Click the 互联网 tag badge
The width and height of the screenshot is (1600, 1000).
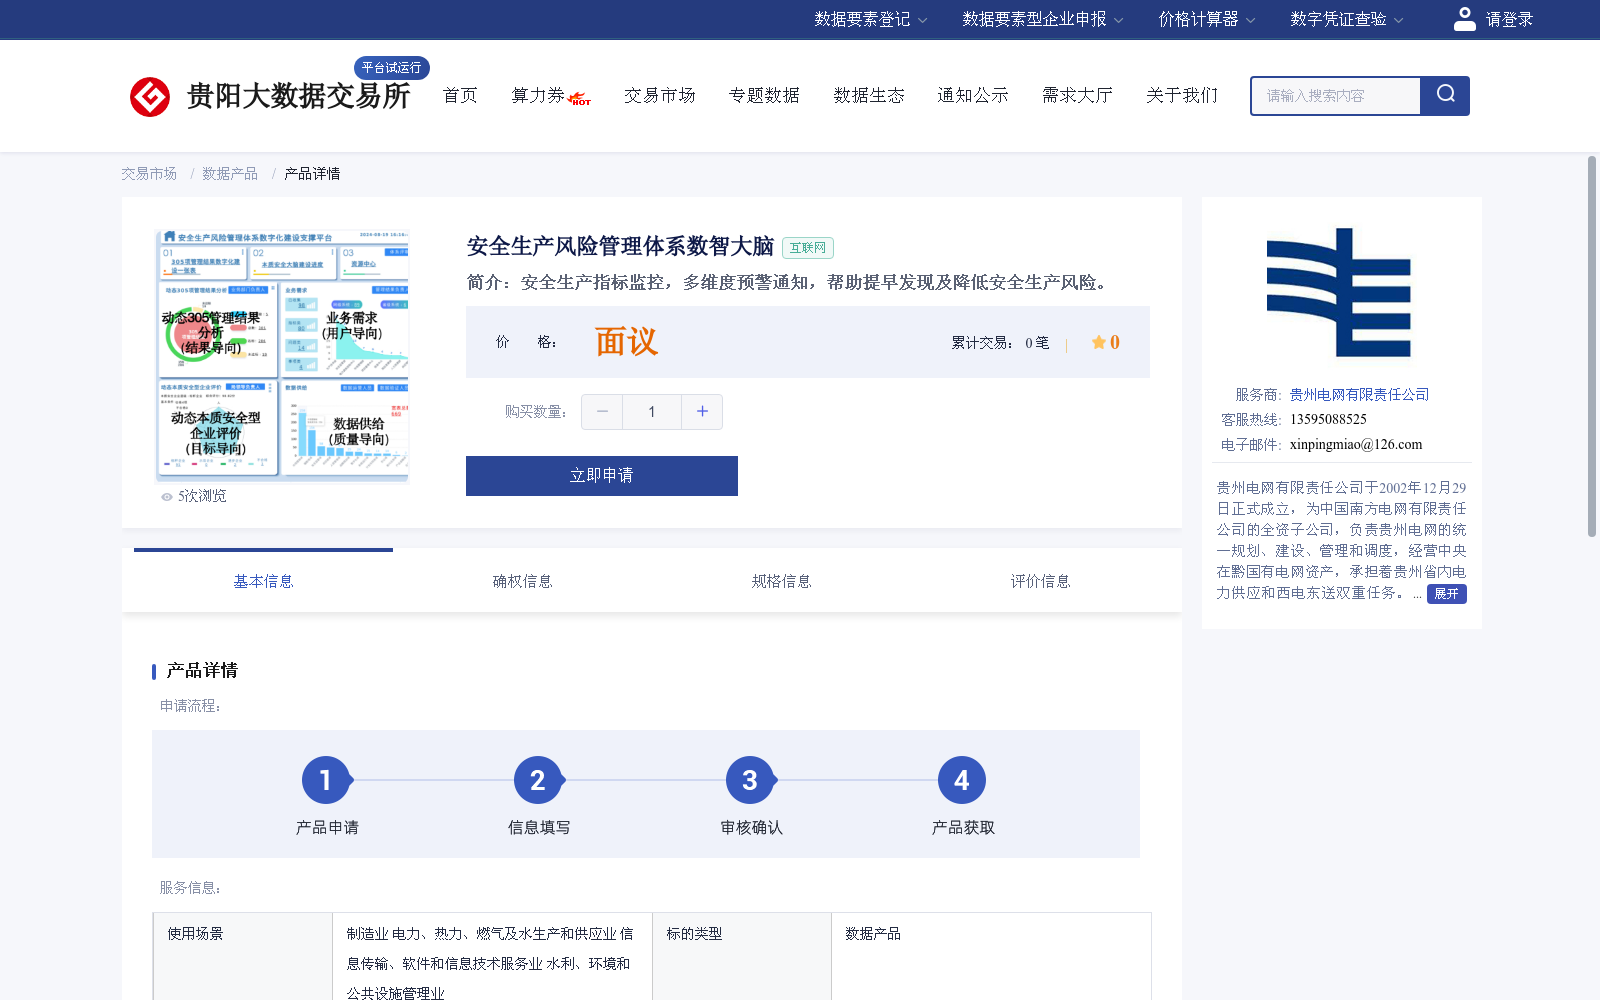pyautogui.click(x=808, y=248)
